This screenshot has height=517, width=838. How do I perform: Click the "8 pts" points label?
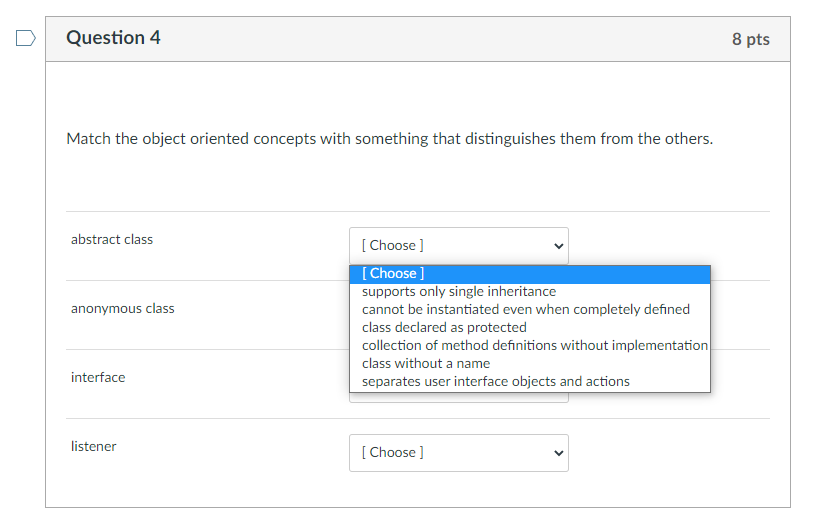pyautogui.click(x=750, y=39)
